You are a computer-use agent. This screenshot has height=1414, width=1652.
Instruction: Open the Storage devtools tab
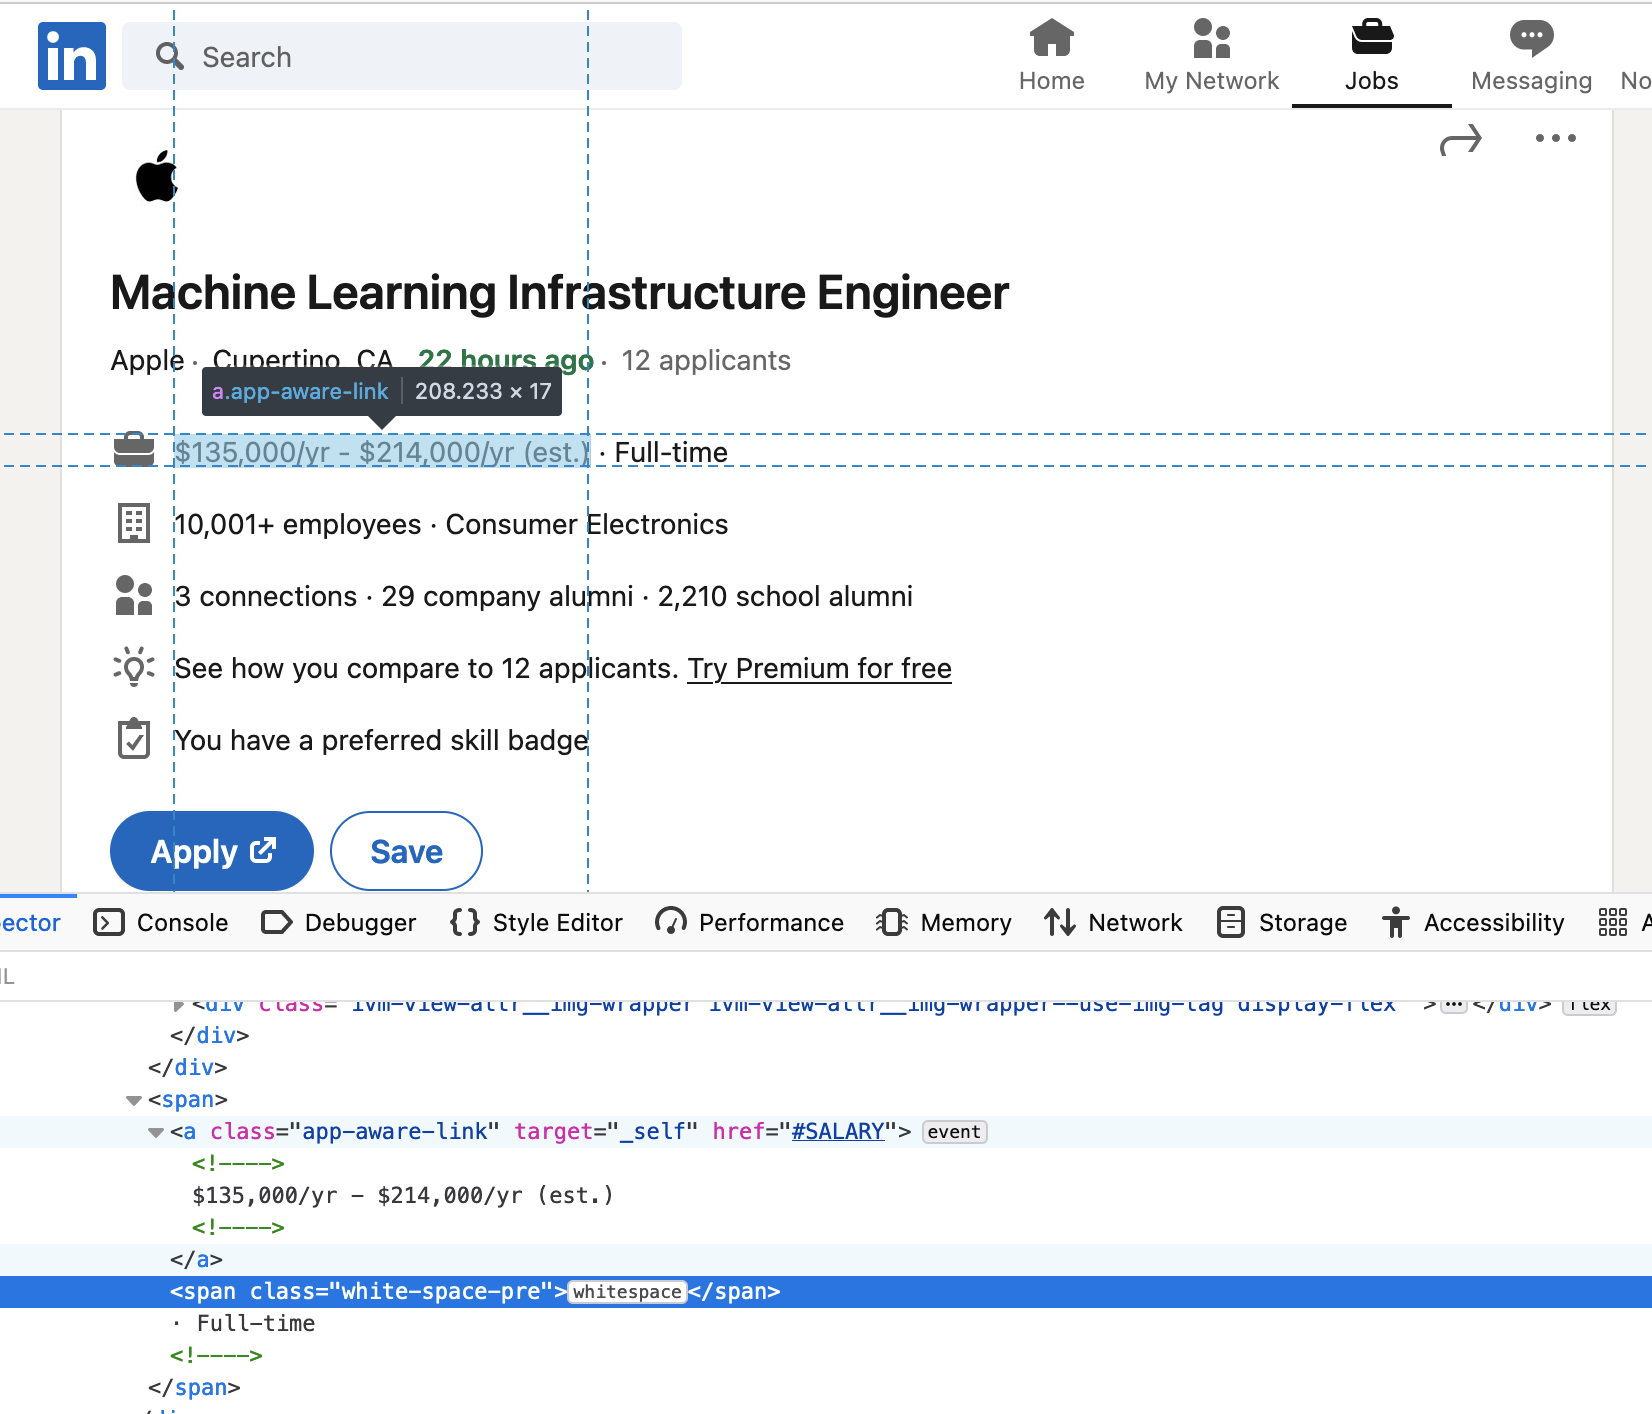coord(1282,922)
